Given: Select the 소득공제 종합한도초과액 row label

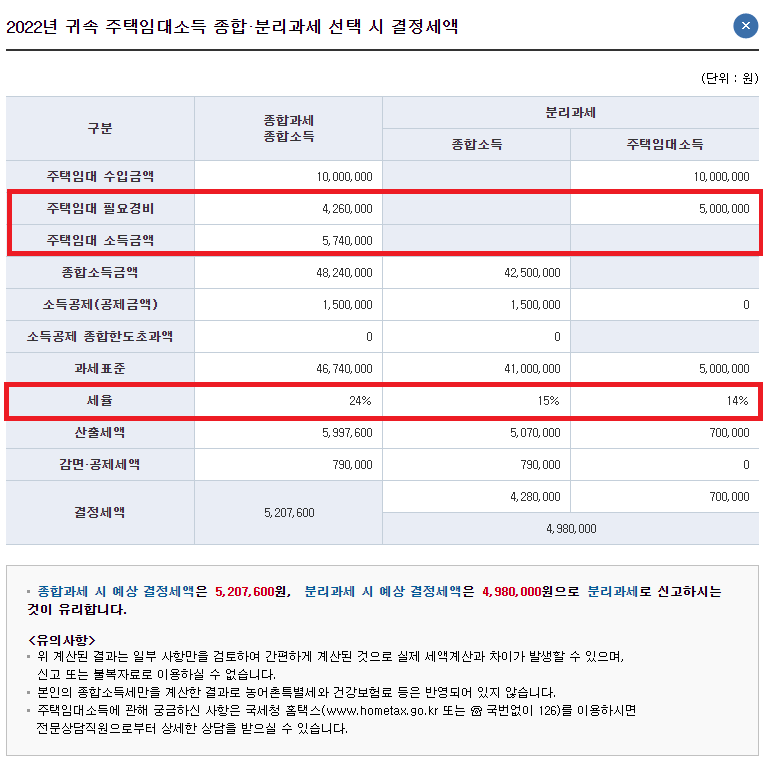Looking at the screenshot, I should [100, 337].
